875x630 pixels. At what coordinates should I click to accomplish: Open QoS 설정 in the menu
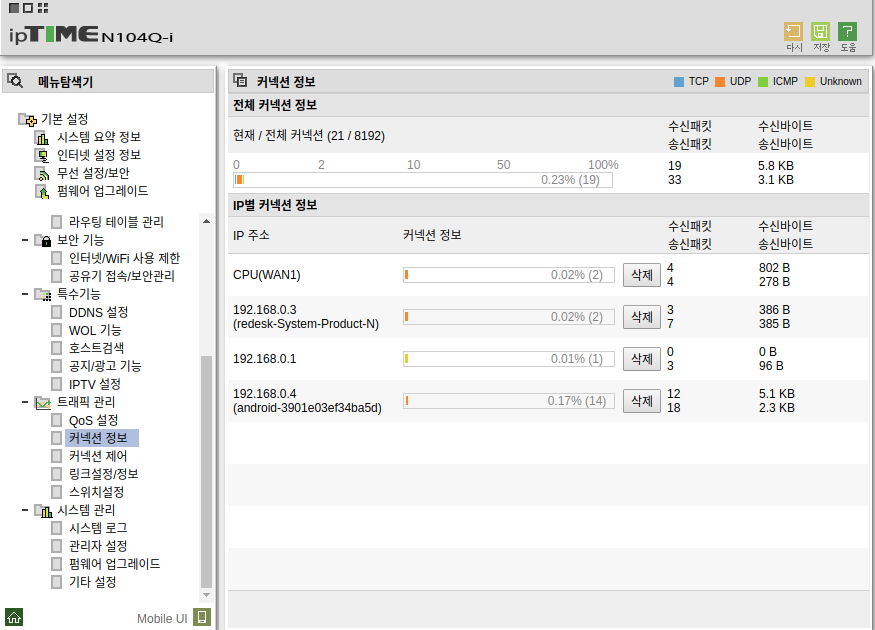pyautogui.click(x=93, y=420)
